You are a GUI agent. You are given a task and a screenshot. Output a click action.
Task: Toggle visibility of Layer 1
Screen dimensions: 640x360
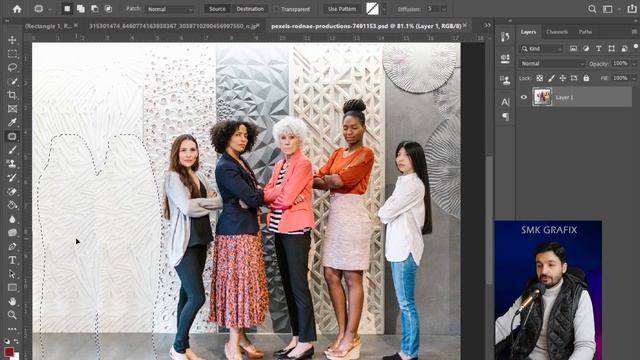click(524, 97)
